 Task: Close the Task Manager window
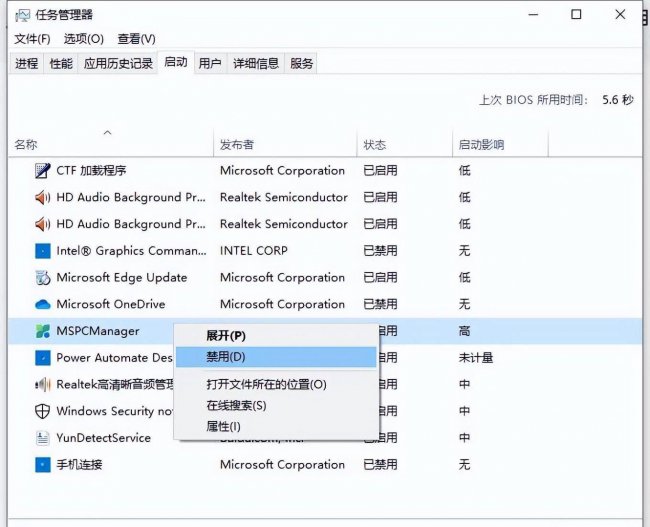coord(620,15)
